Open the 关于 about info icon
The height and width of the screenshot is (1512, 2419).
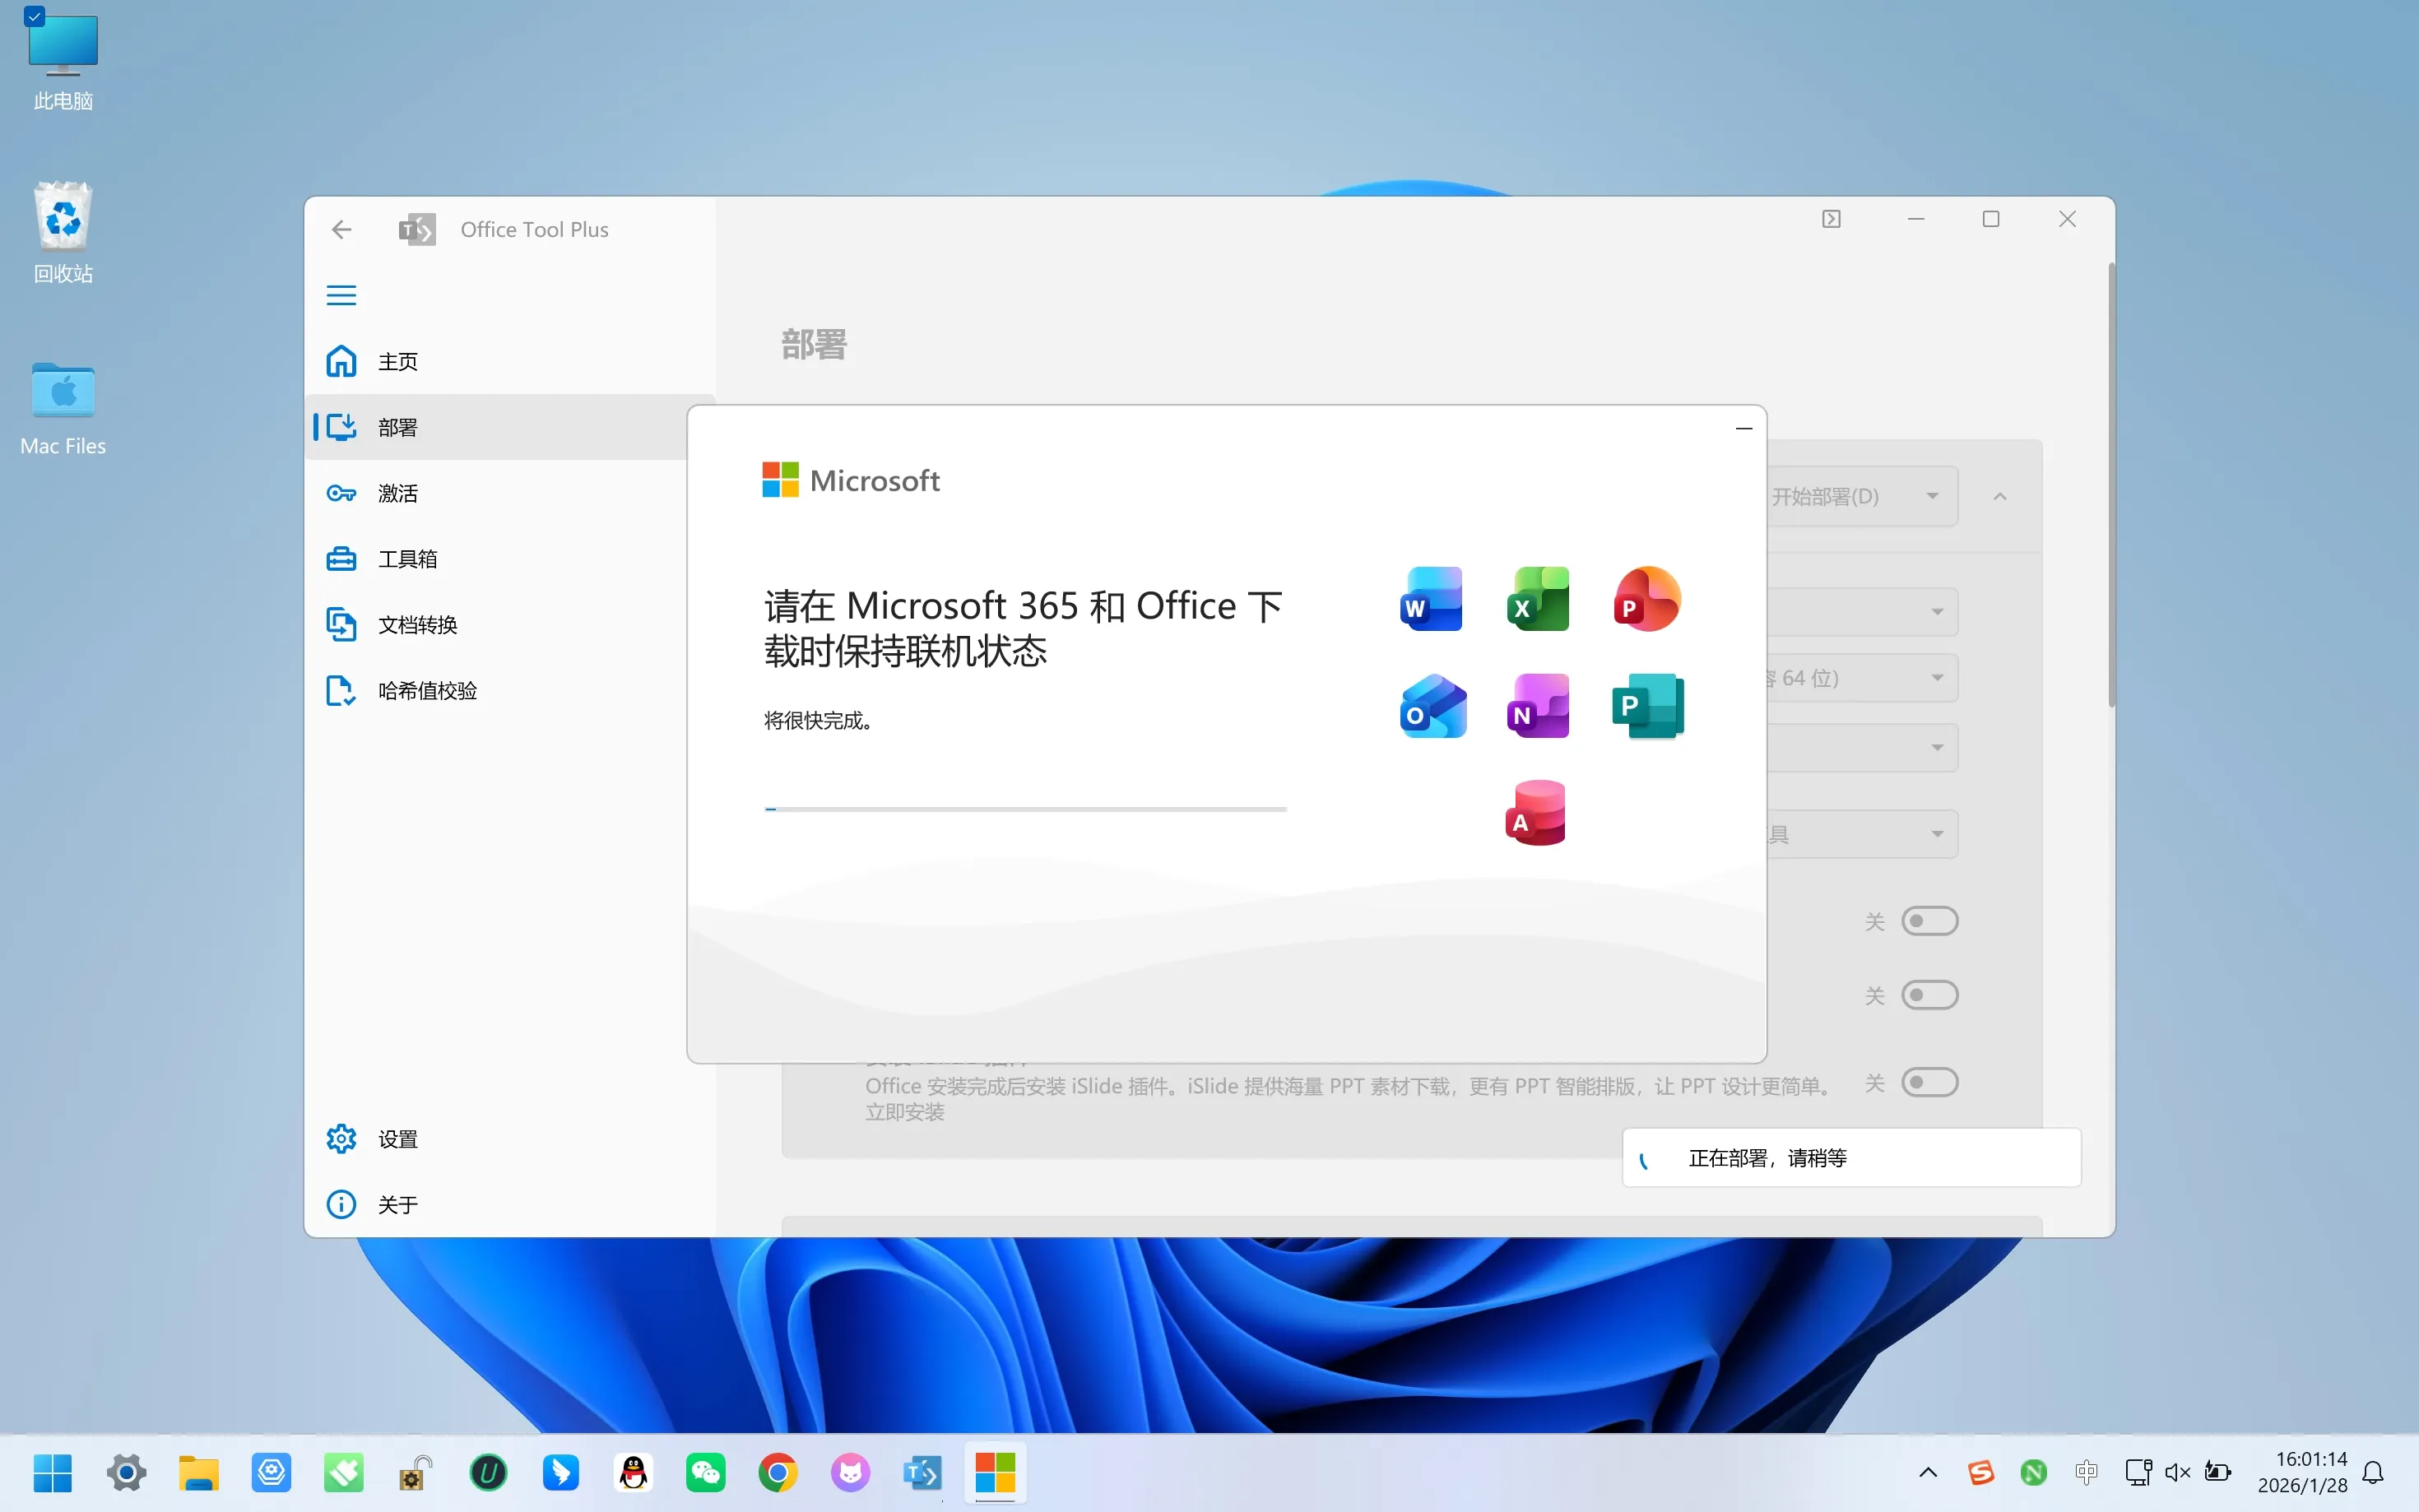pos(341,1204)
